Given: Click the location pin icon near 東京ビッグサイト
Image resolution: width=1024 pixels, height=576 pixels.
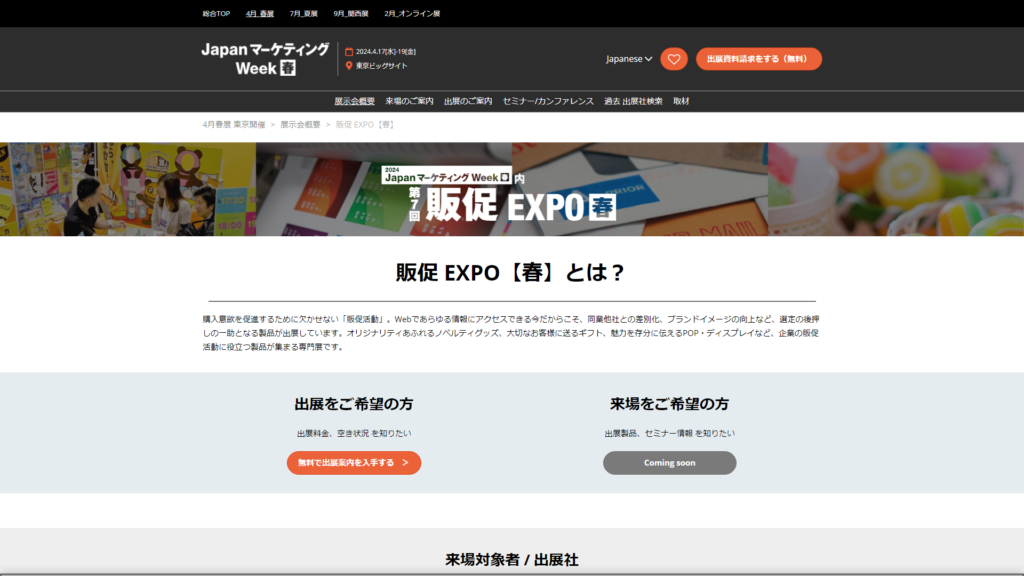Looking at the screenshot, I should 349,66.
